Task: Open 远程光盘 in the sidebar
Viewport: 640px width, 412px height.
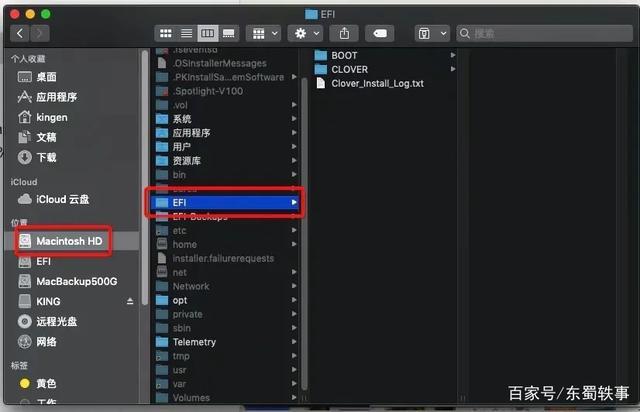Action: 56,321
